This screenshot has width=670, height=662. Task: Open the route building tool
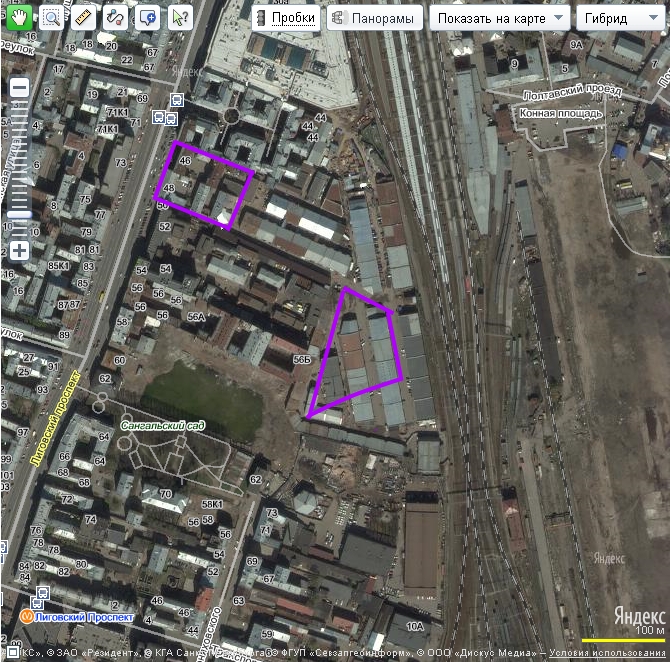pos(115,17)
